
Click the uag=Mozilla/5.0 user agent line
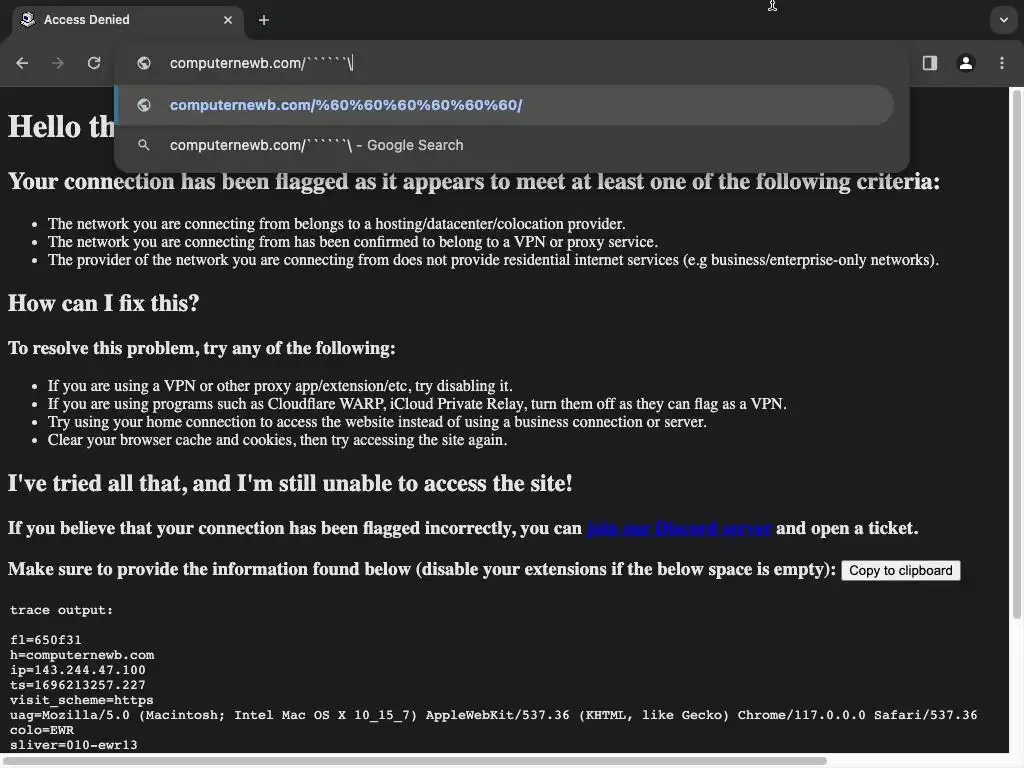[x=494, y=715]
